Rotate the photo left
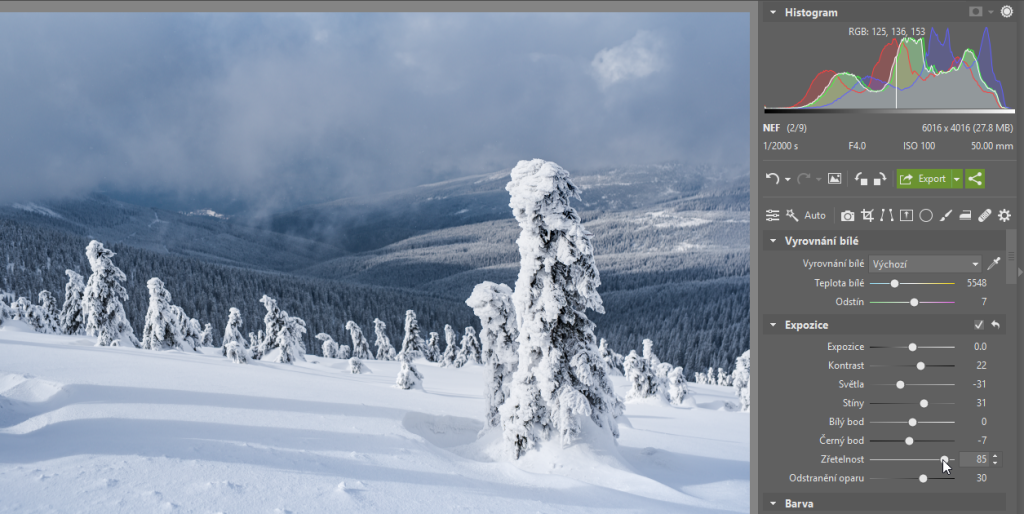The height and width of the screenshot is (514, 1024). (861, 178)
